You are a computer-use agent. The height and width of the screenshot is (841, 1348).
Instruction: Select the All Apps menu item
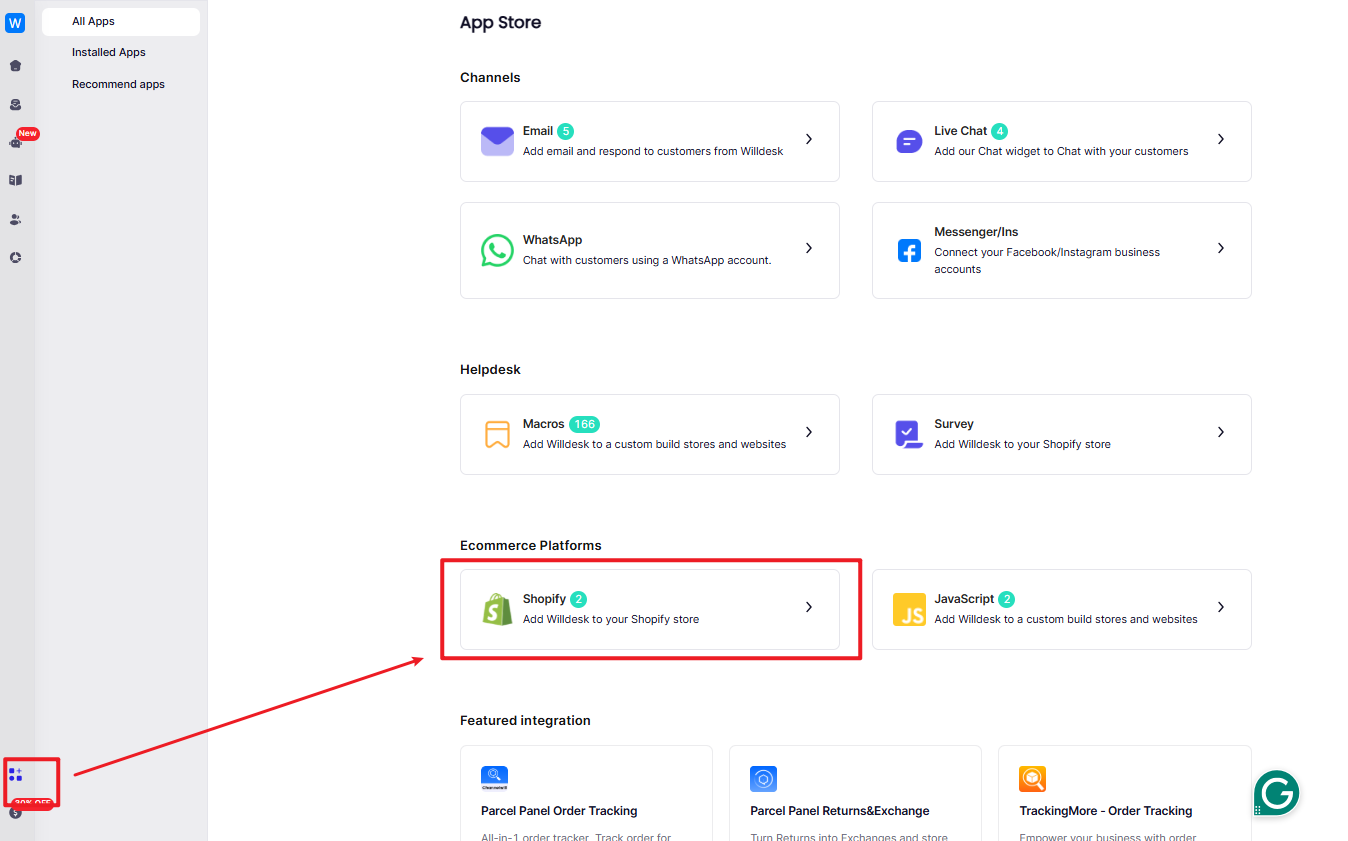tap(121, 21)
